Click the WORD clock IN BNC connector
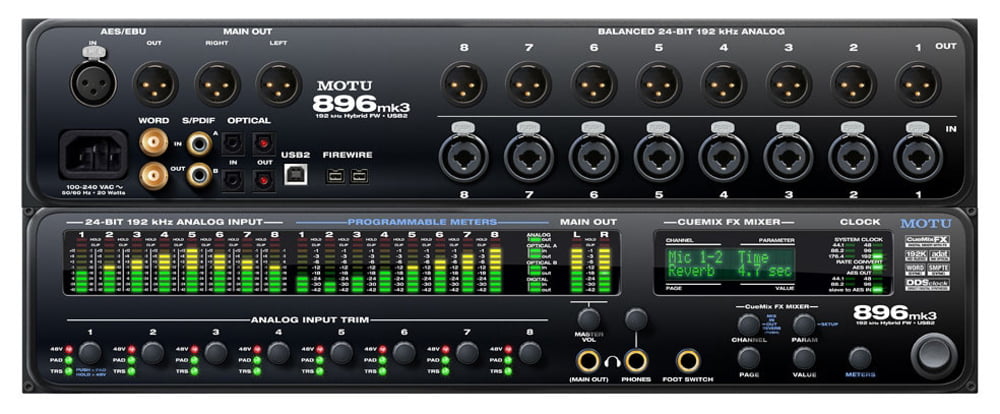 (x=154, y=142)
